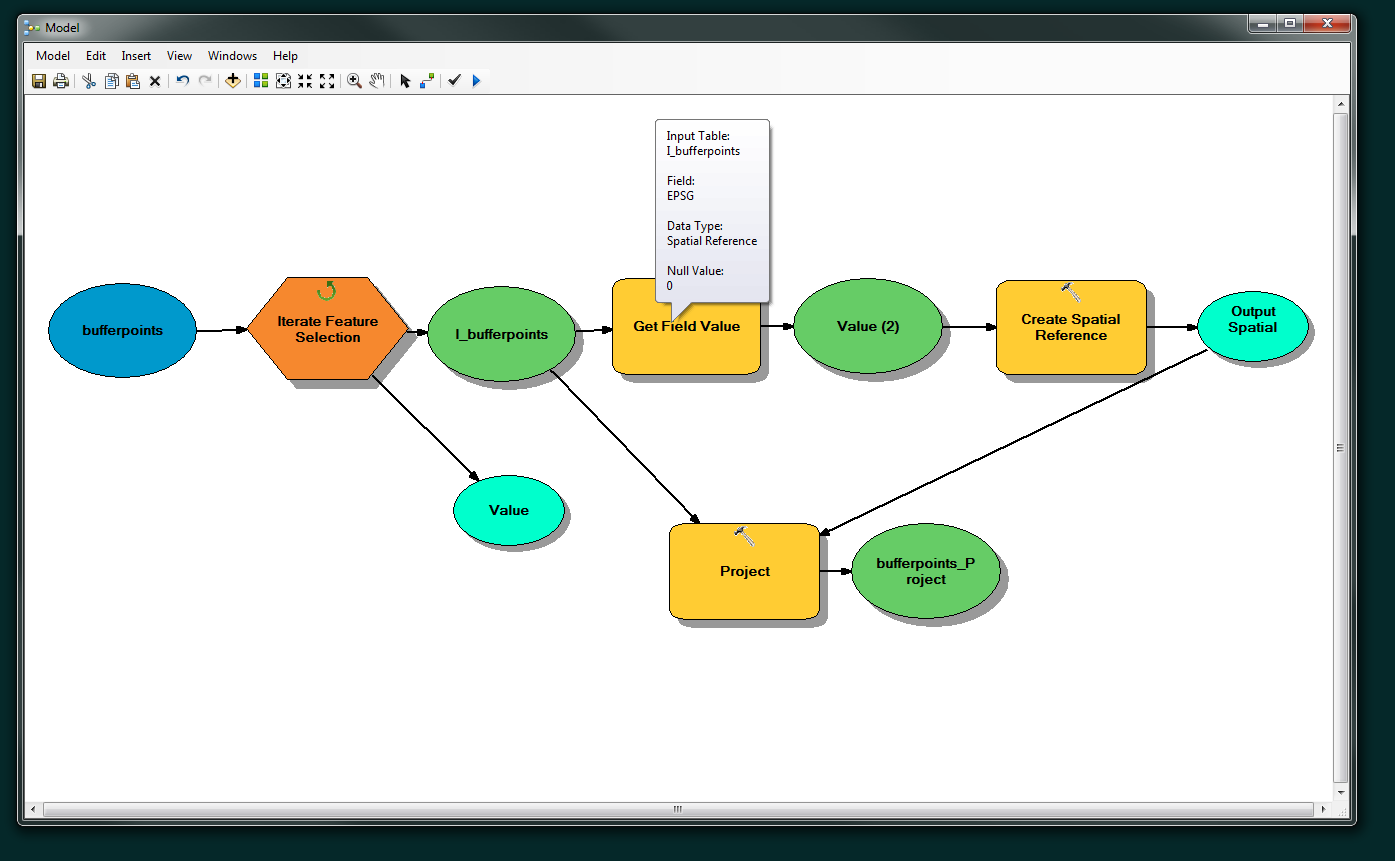Click the horizontal scrollbar thumb
Viewport: 1395px width, 861px height.
[x=678, y=809]
